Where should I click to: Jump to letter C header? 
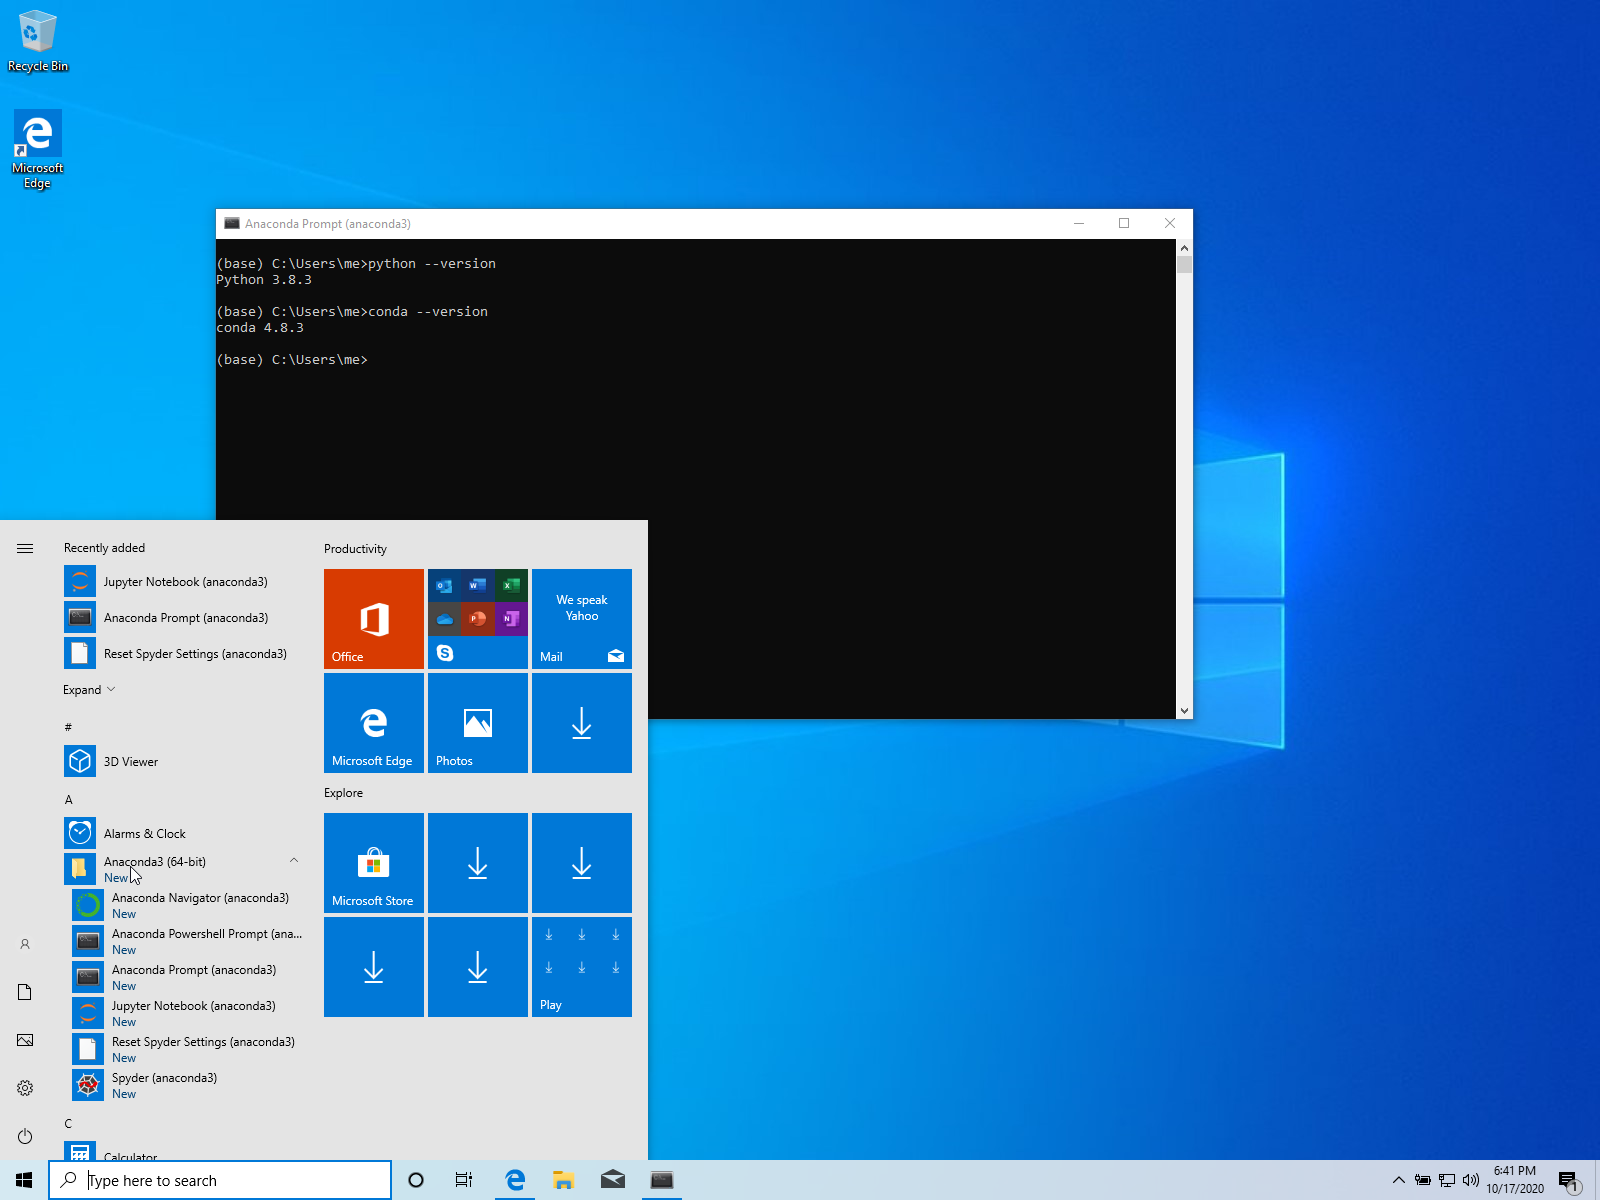tap(69, 1124)
